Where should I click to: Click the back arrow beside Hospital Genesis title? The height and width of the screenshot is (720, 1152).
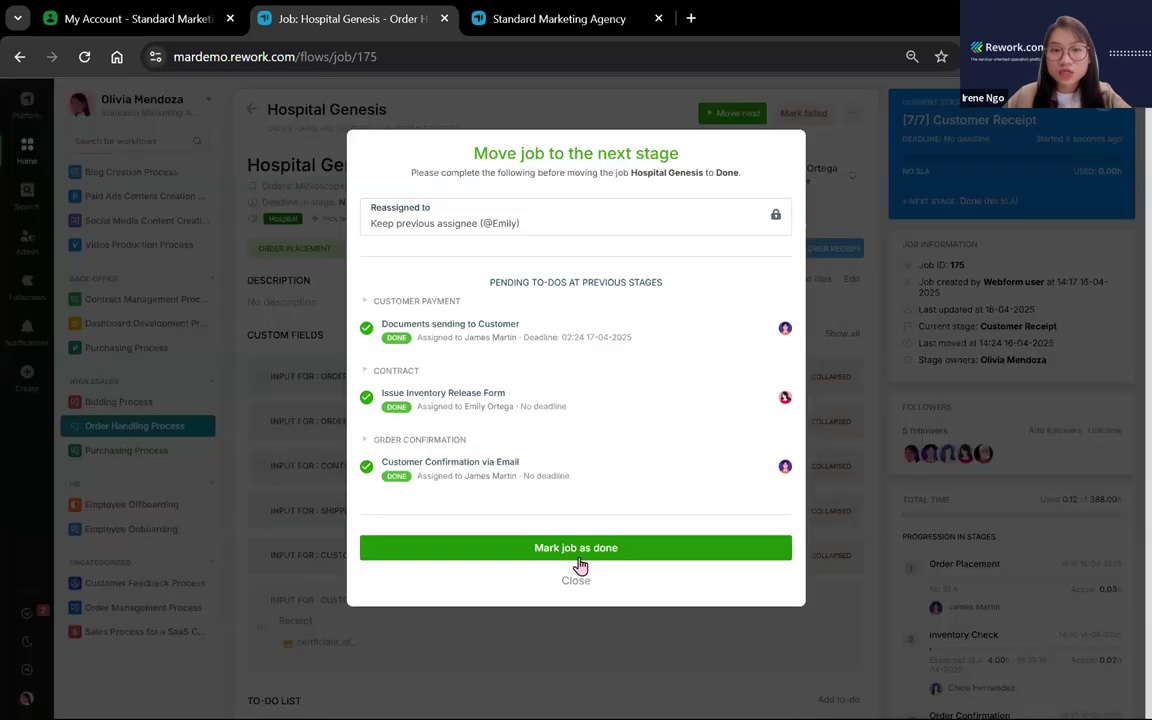[x=251, y=109]
